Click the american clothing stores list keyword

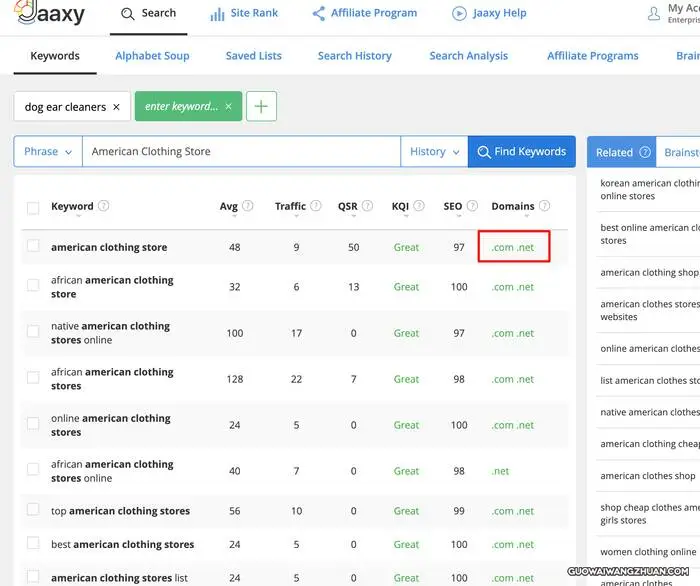click(x=119, y=578)
